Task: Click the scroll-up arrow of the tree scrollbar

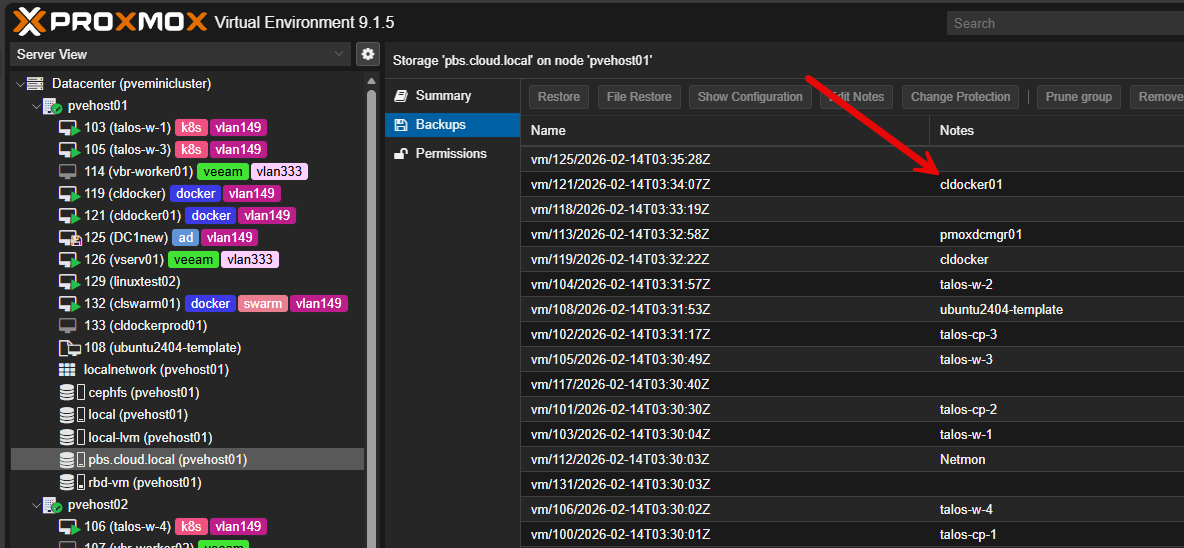Action: point(371,81)
